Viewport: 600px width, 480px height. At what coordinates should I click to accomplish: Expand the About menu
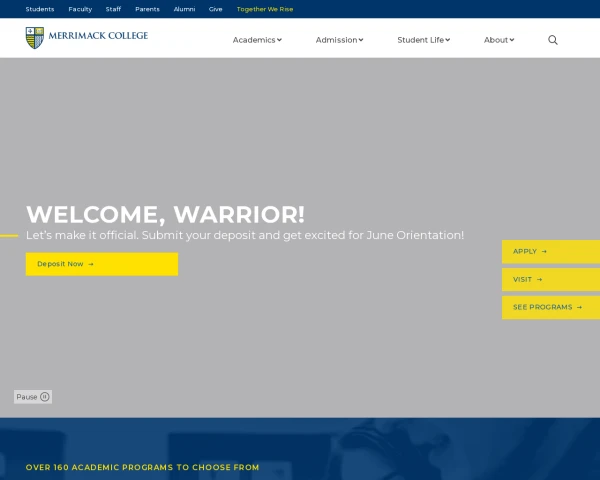click(499, 40)
